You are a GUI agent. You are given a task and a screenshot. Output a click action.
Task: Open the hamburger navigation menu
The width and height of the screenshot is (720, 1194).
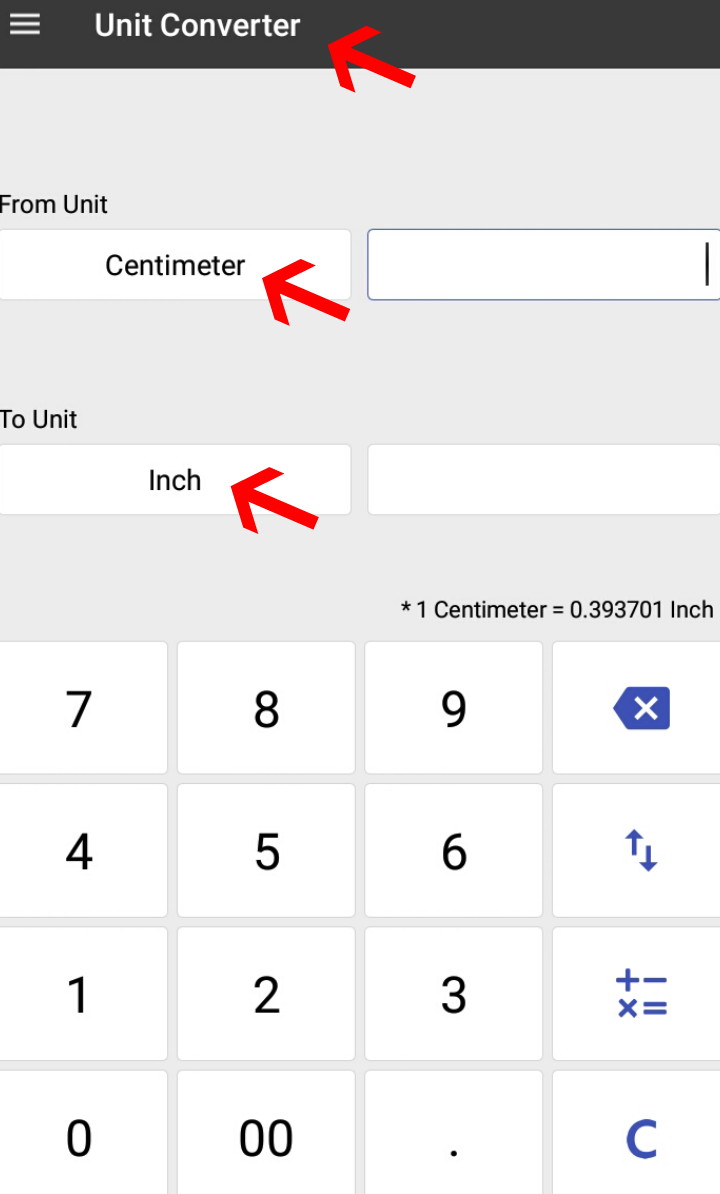25,25
